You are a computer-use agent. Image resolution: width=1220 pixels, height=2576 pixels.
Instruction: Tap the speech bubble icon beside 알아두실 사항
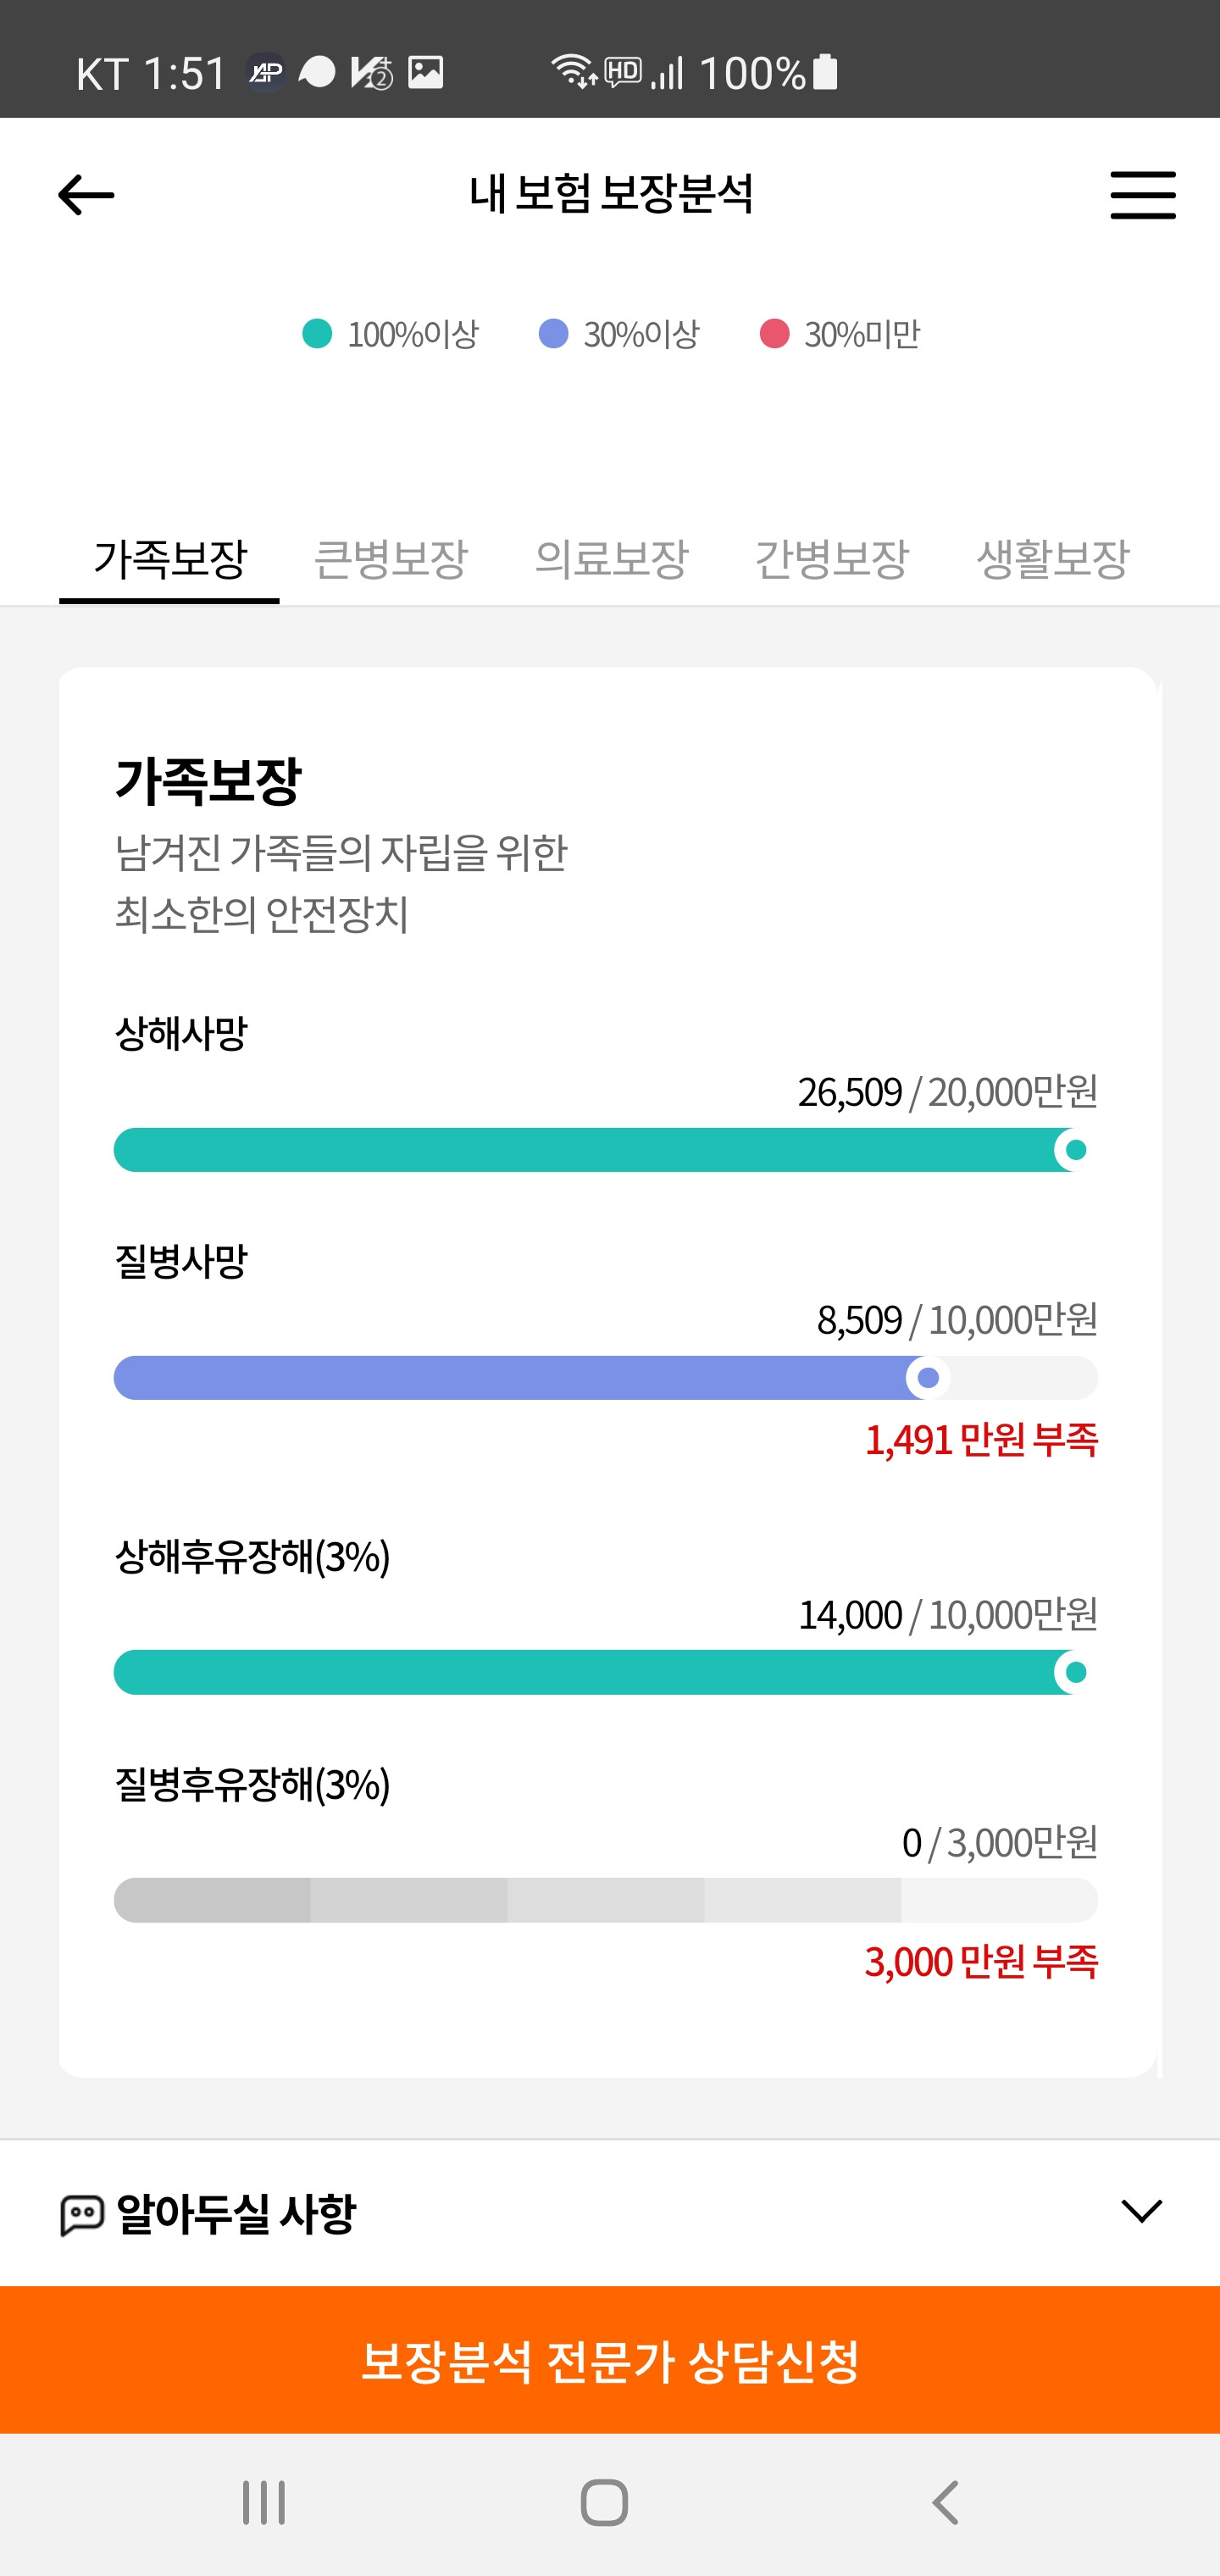pyautogui.click(x=82, y=2215)
